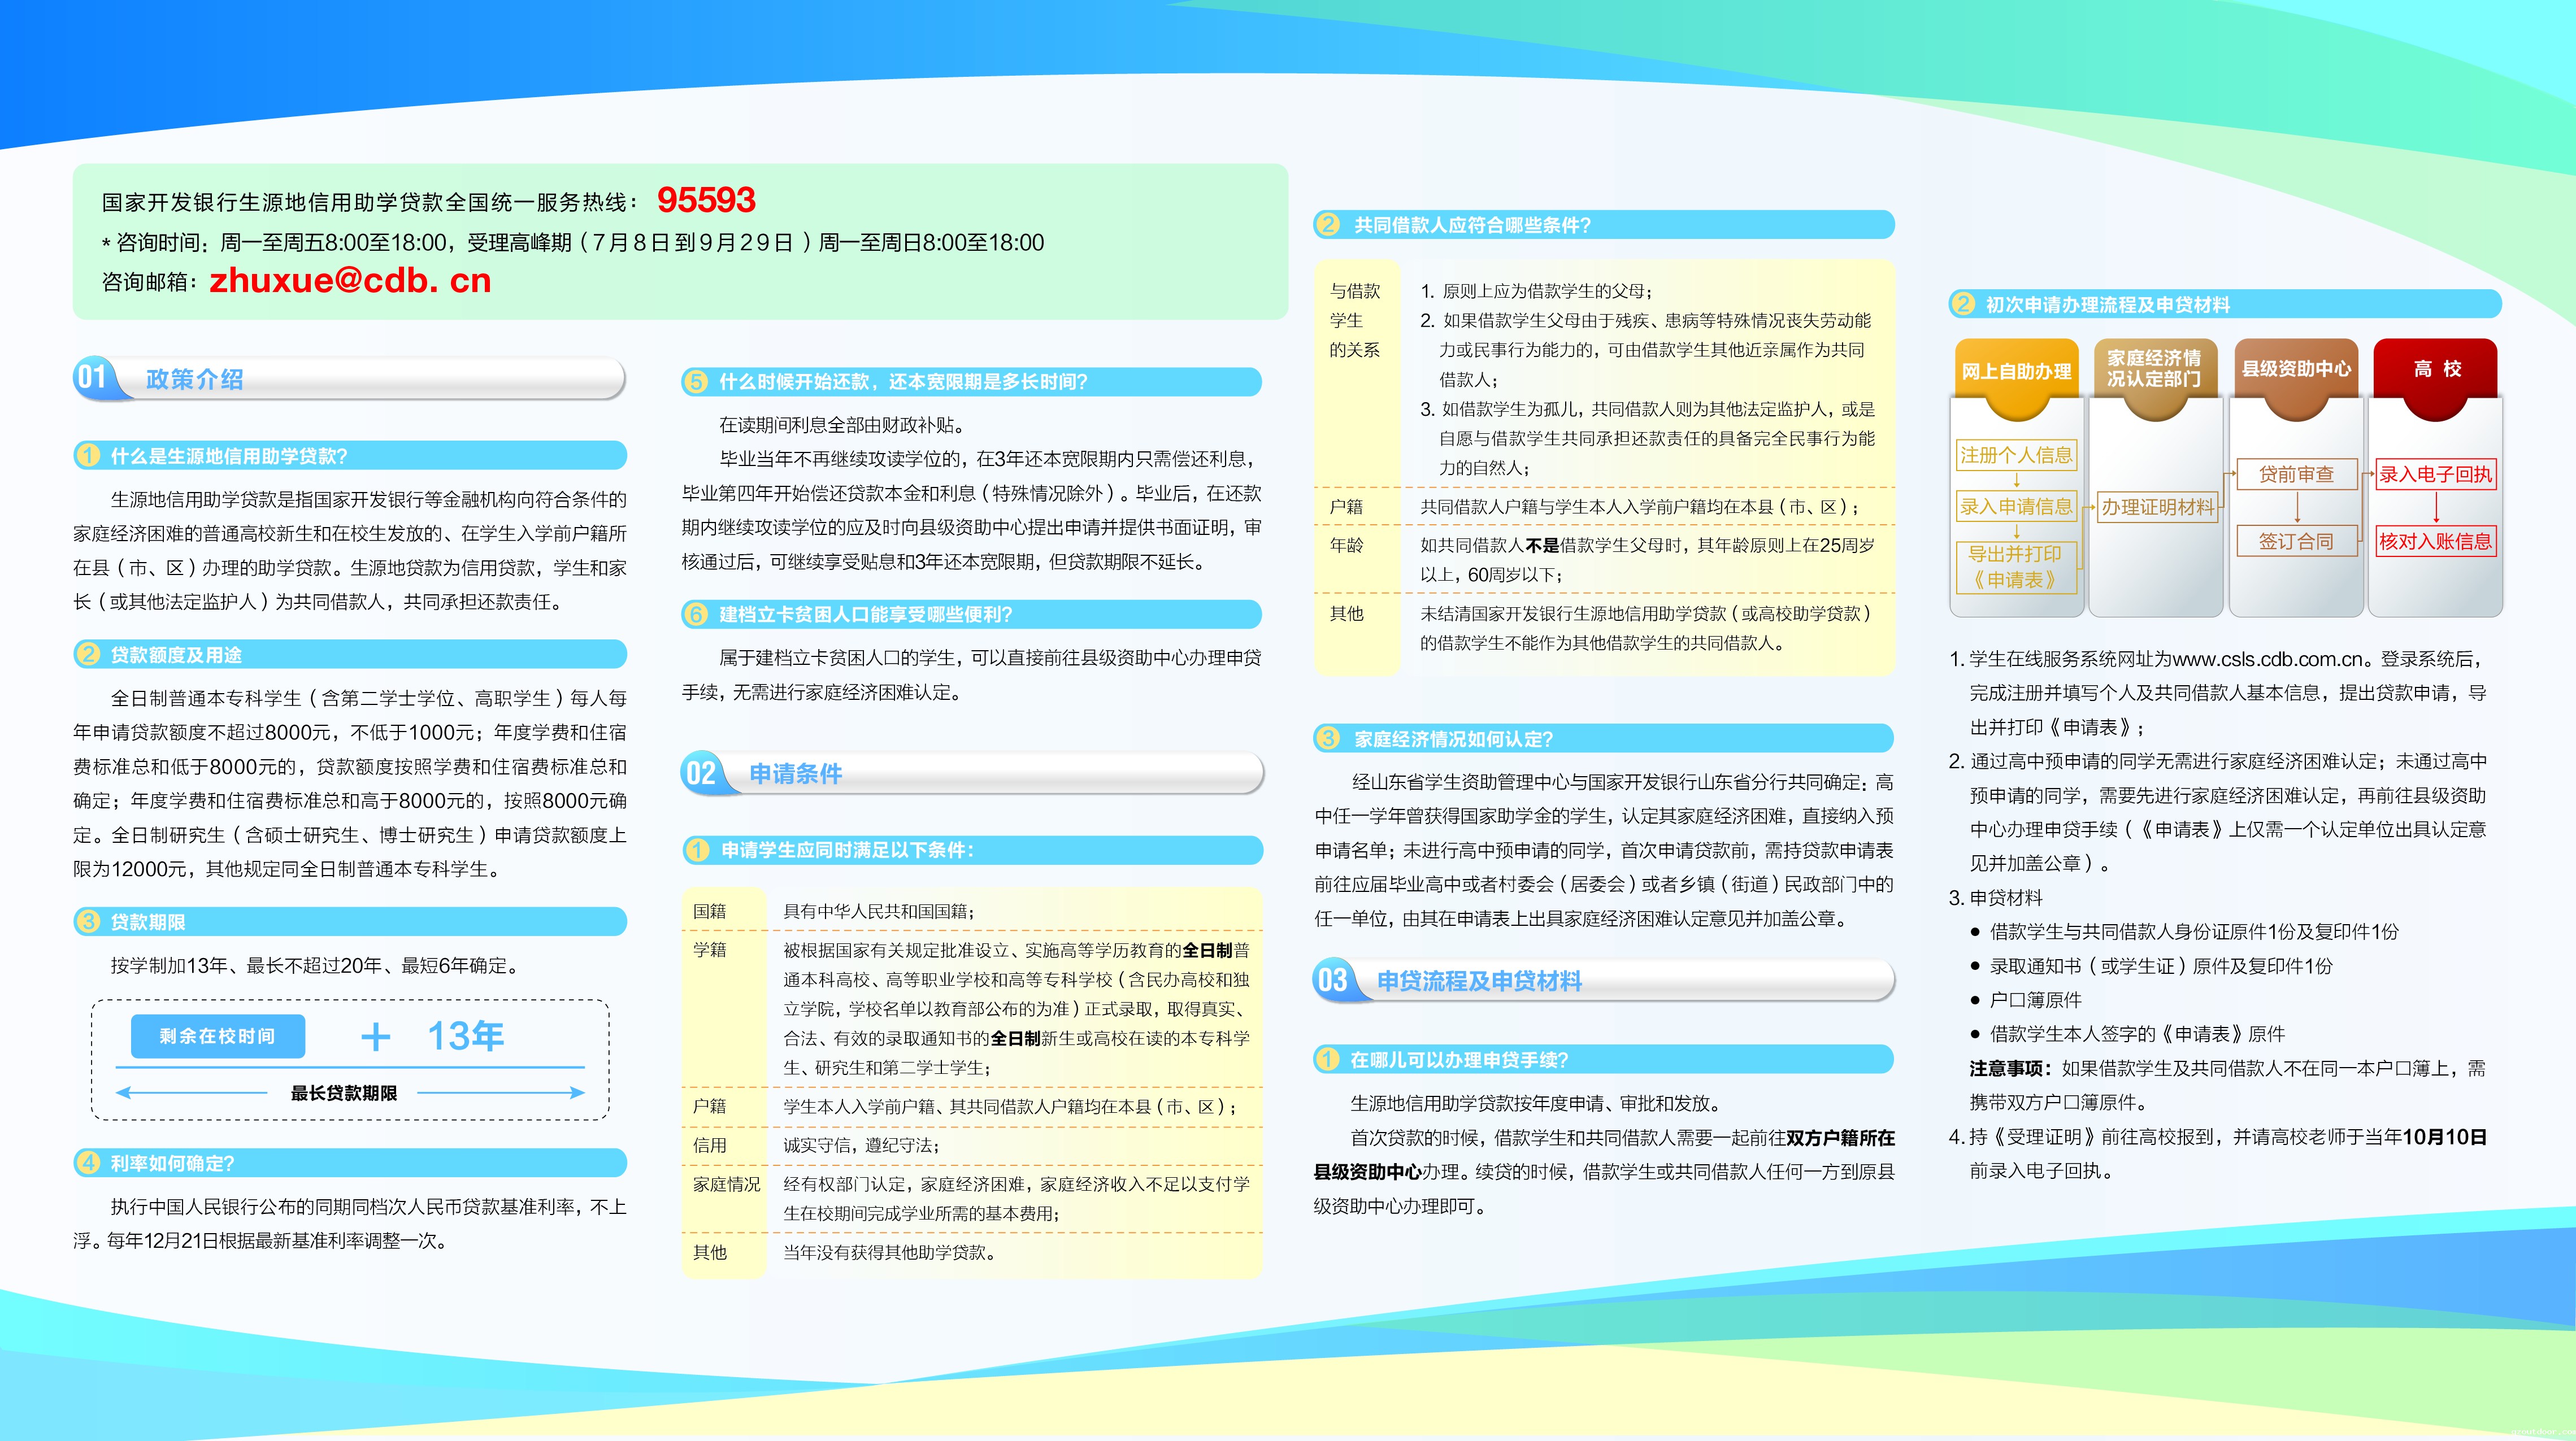The width and height of the screenshot is (2576, 1441).
Task: Click the zhuxue@cdb.cn email address
Action: tap(350, 281)
